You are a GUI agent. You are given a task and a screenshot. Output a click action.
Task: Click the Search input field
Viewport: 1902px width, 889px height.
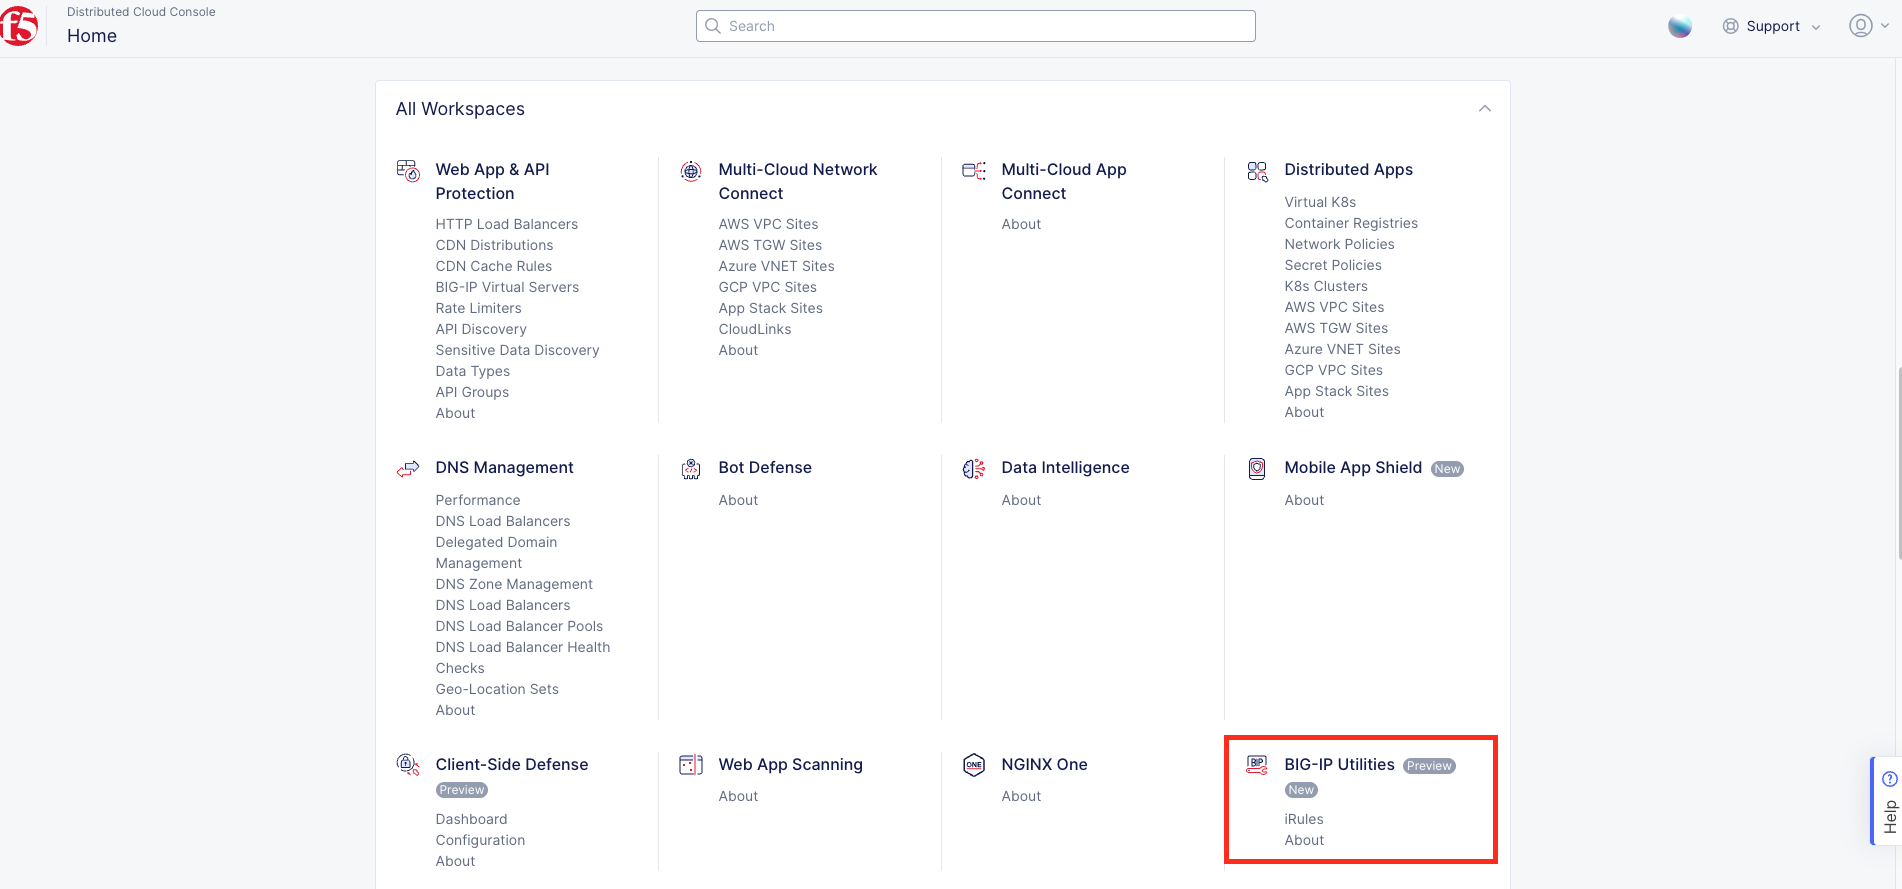click(x=975, y=26)
